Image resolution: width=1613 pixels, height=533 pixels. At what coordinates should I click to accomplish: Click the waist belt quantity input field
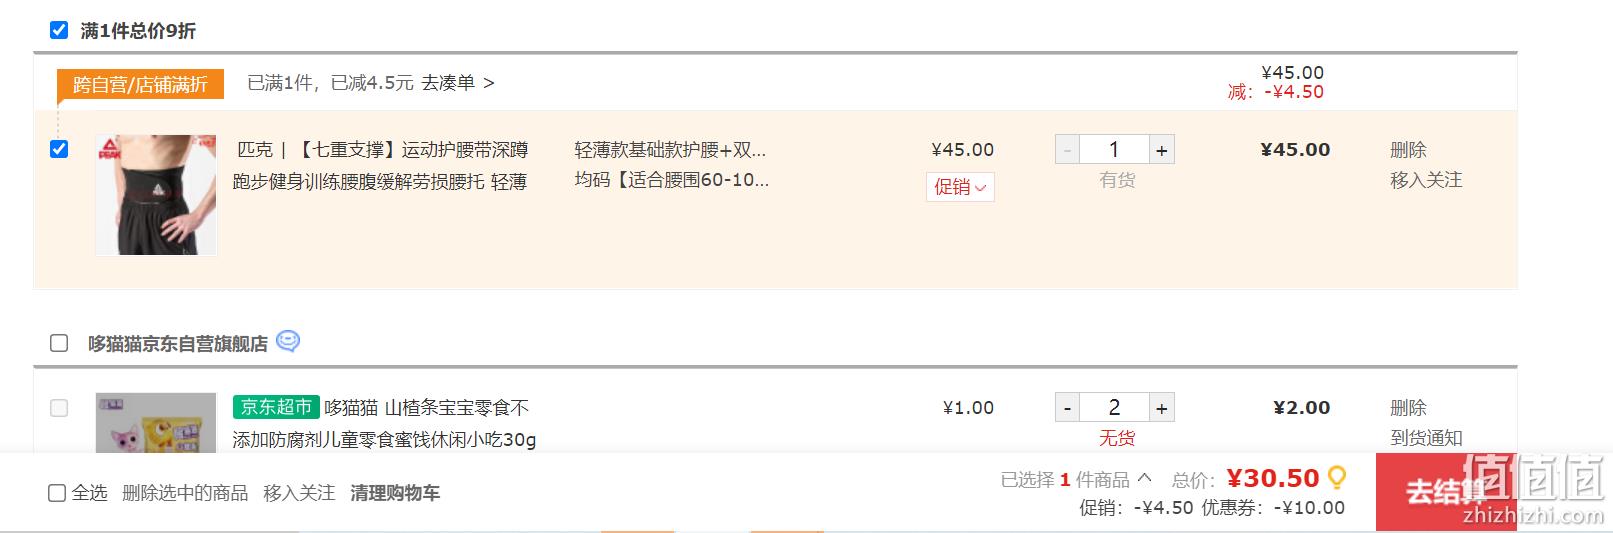coord(1114,150)
